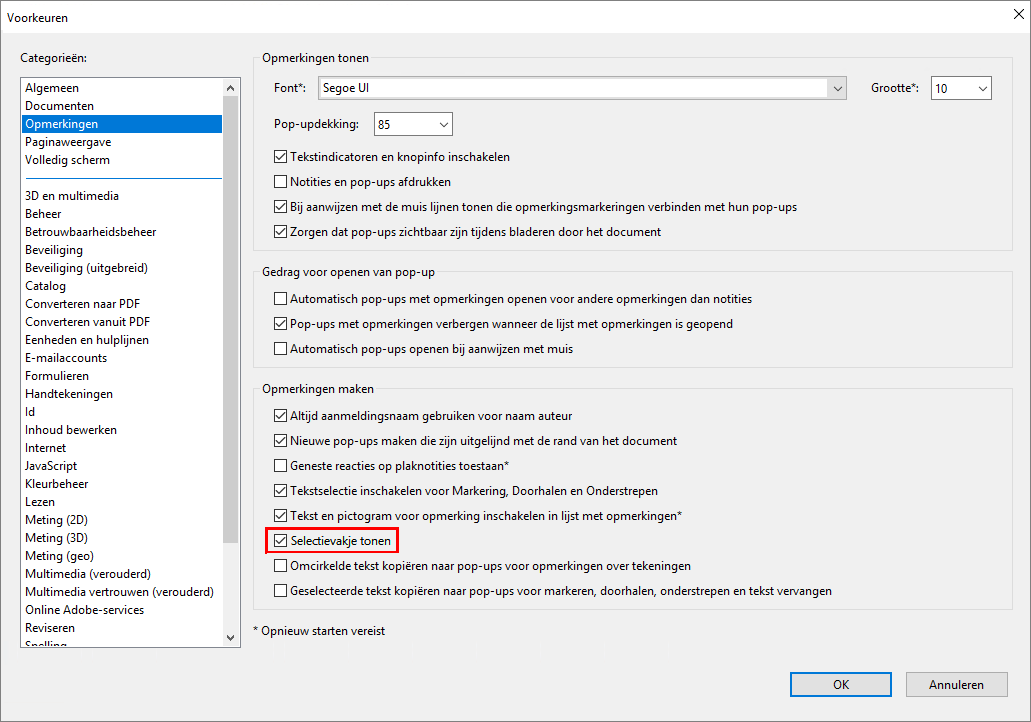
Task: Toggle Altijd aanmeldingsnaam gebruiken voor naam auteur
Action: click(x=281, y=416)
